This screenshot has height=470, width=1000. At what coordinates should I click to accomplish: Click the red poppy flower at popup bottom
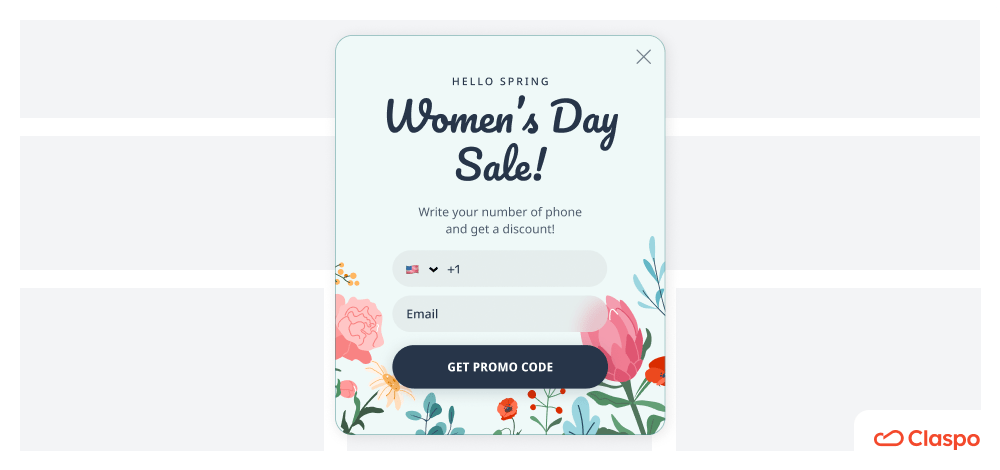pyautogui.click(x=508, y=408)
